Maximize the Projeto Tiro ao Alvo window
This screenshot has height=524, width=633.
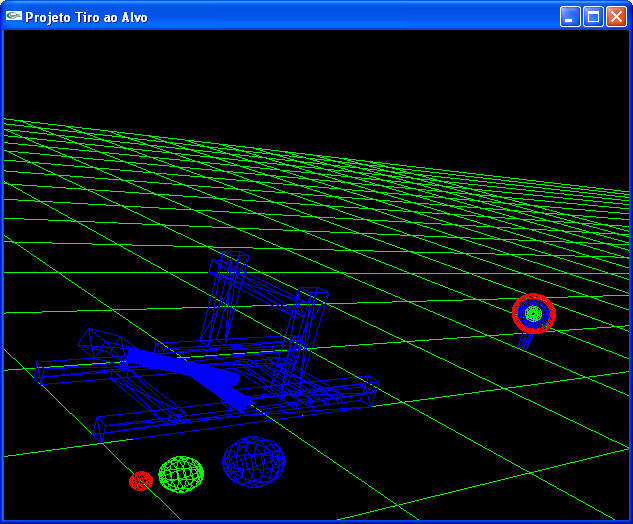[x=593, y=17]
